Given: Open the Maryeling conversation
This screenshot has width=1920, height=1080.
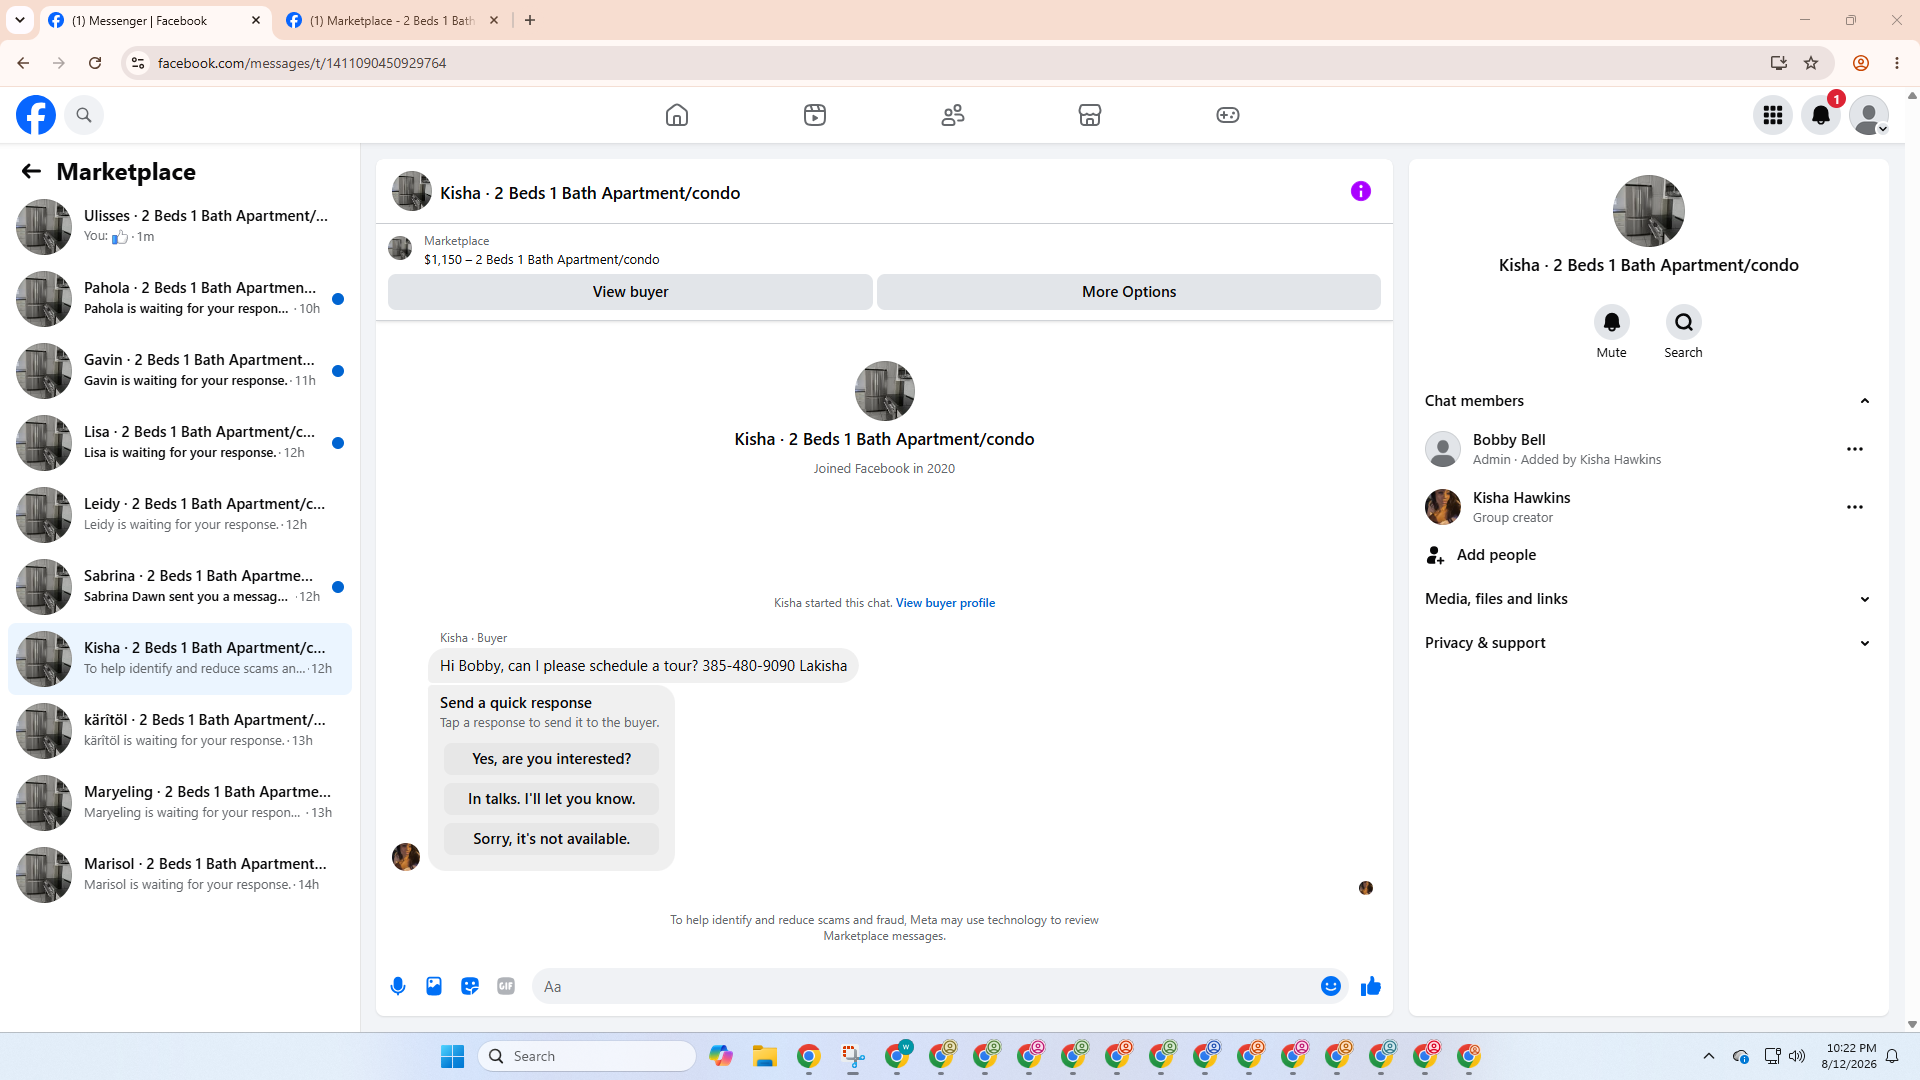Looking at the screenshot, I should point(180,803).
